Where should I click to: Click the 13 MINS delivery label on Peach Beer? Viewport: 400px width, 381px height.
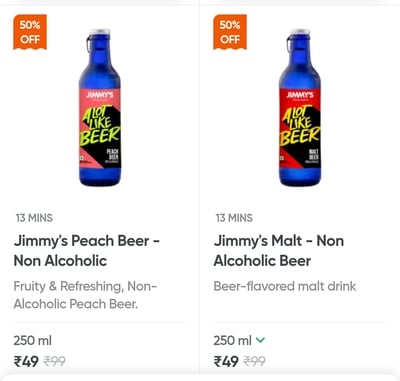pos(34,218)
